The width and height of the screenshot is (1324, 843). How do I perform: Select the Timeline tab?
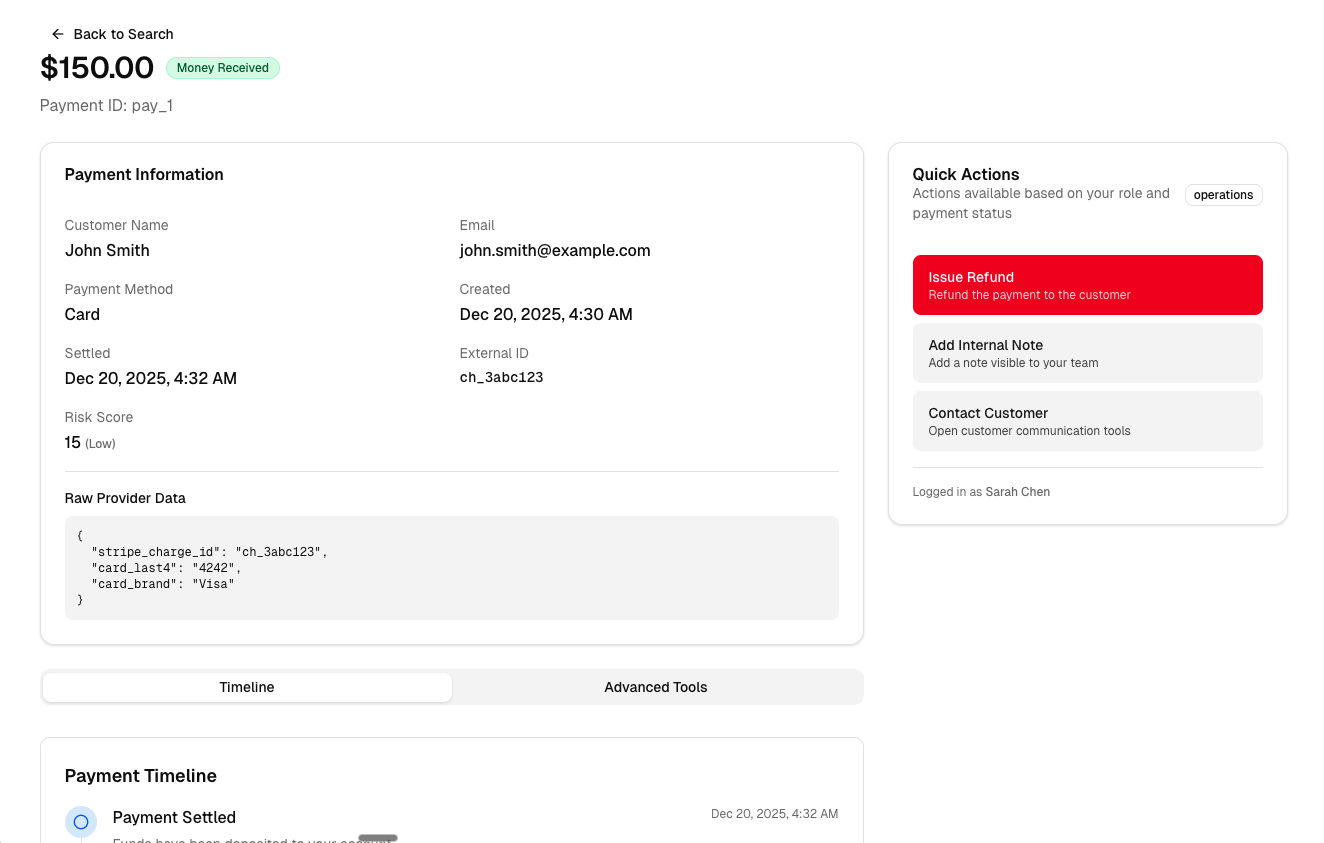click(x=246, y=687)
